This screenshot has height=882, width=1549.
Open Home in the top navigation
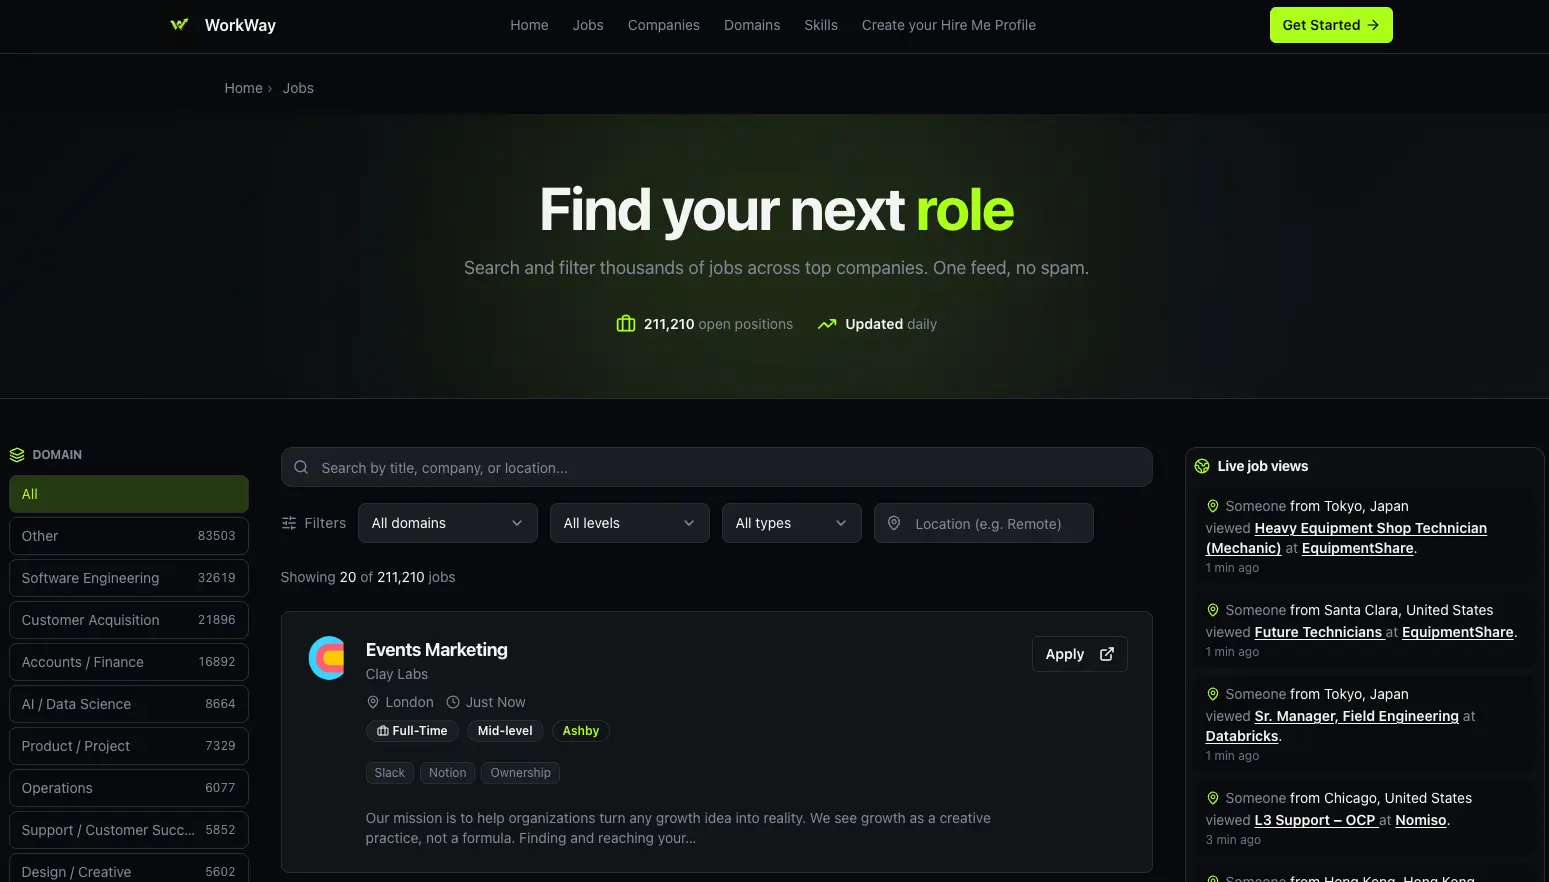pyautogui.click(x=529, y=25)
